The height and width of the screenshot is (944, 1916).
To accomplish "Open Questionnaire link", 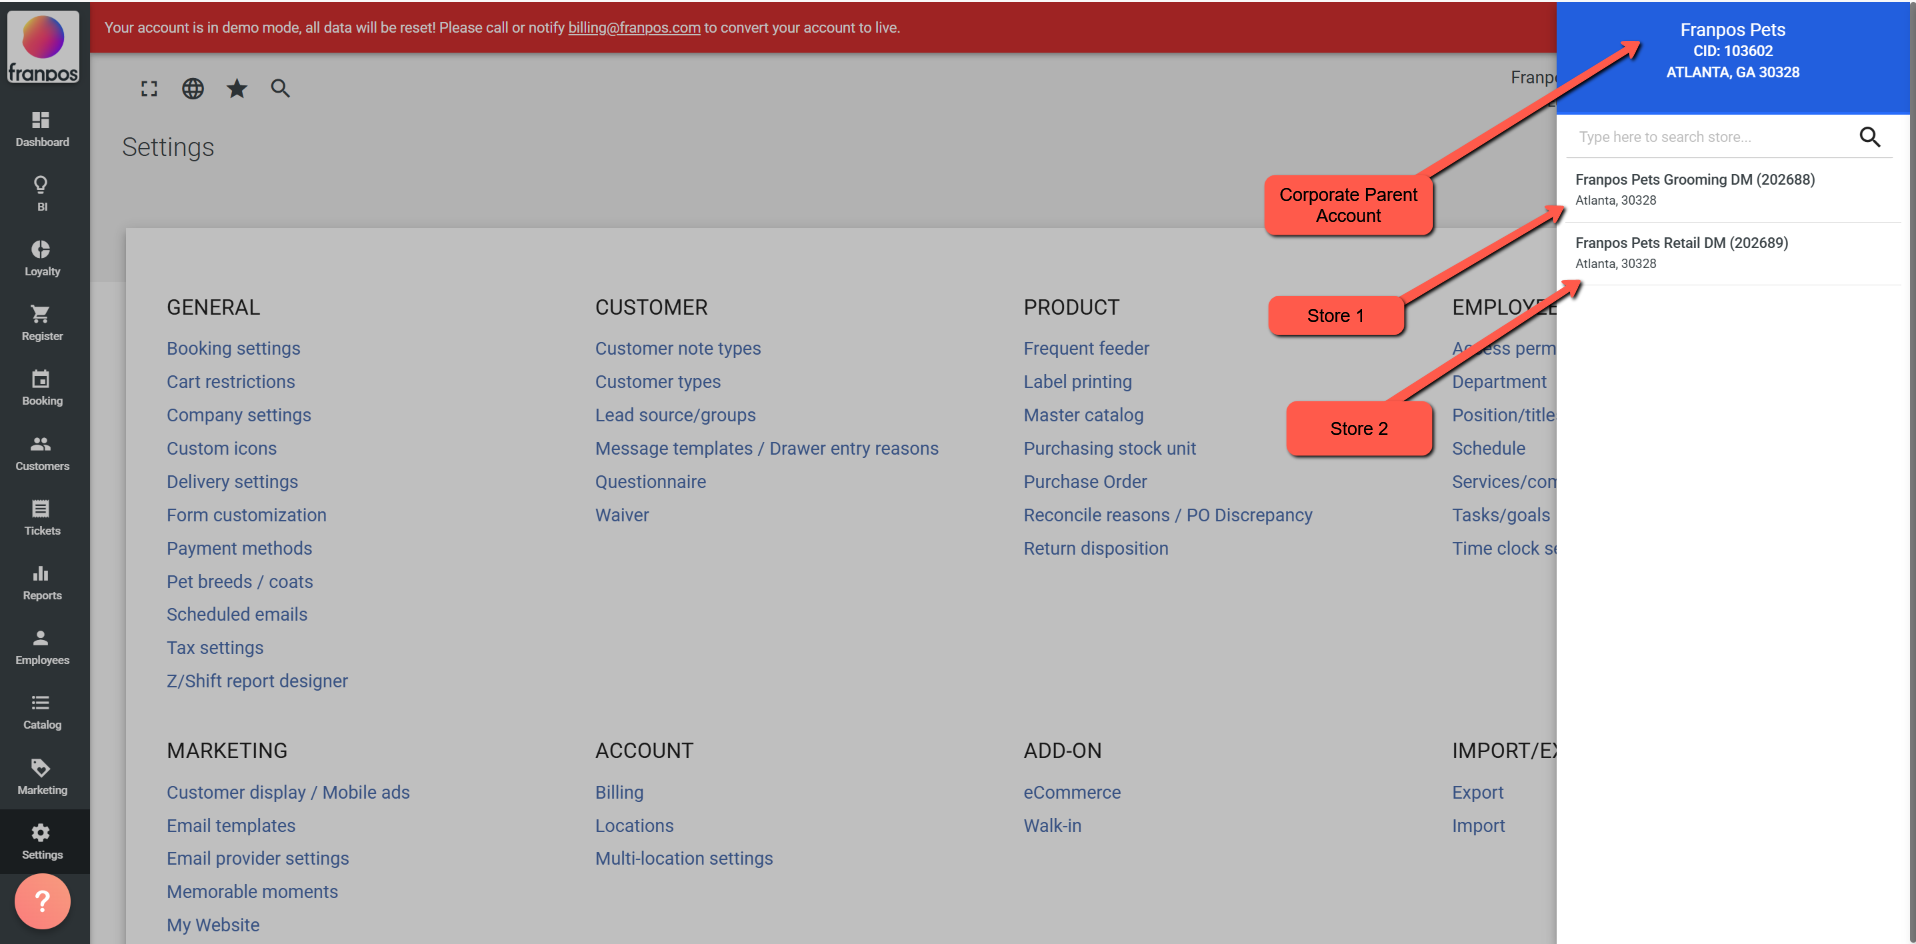I will coord(650,482).
